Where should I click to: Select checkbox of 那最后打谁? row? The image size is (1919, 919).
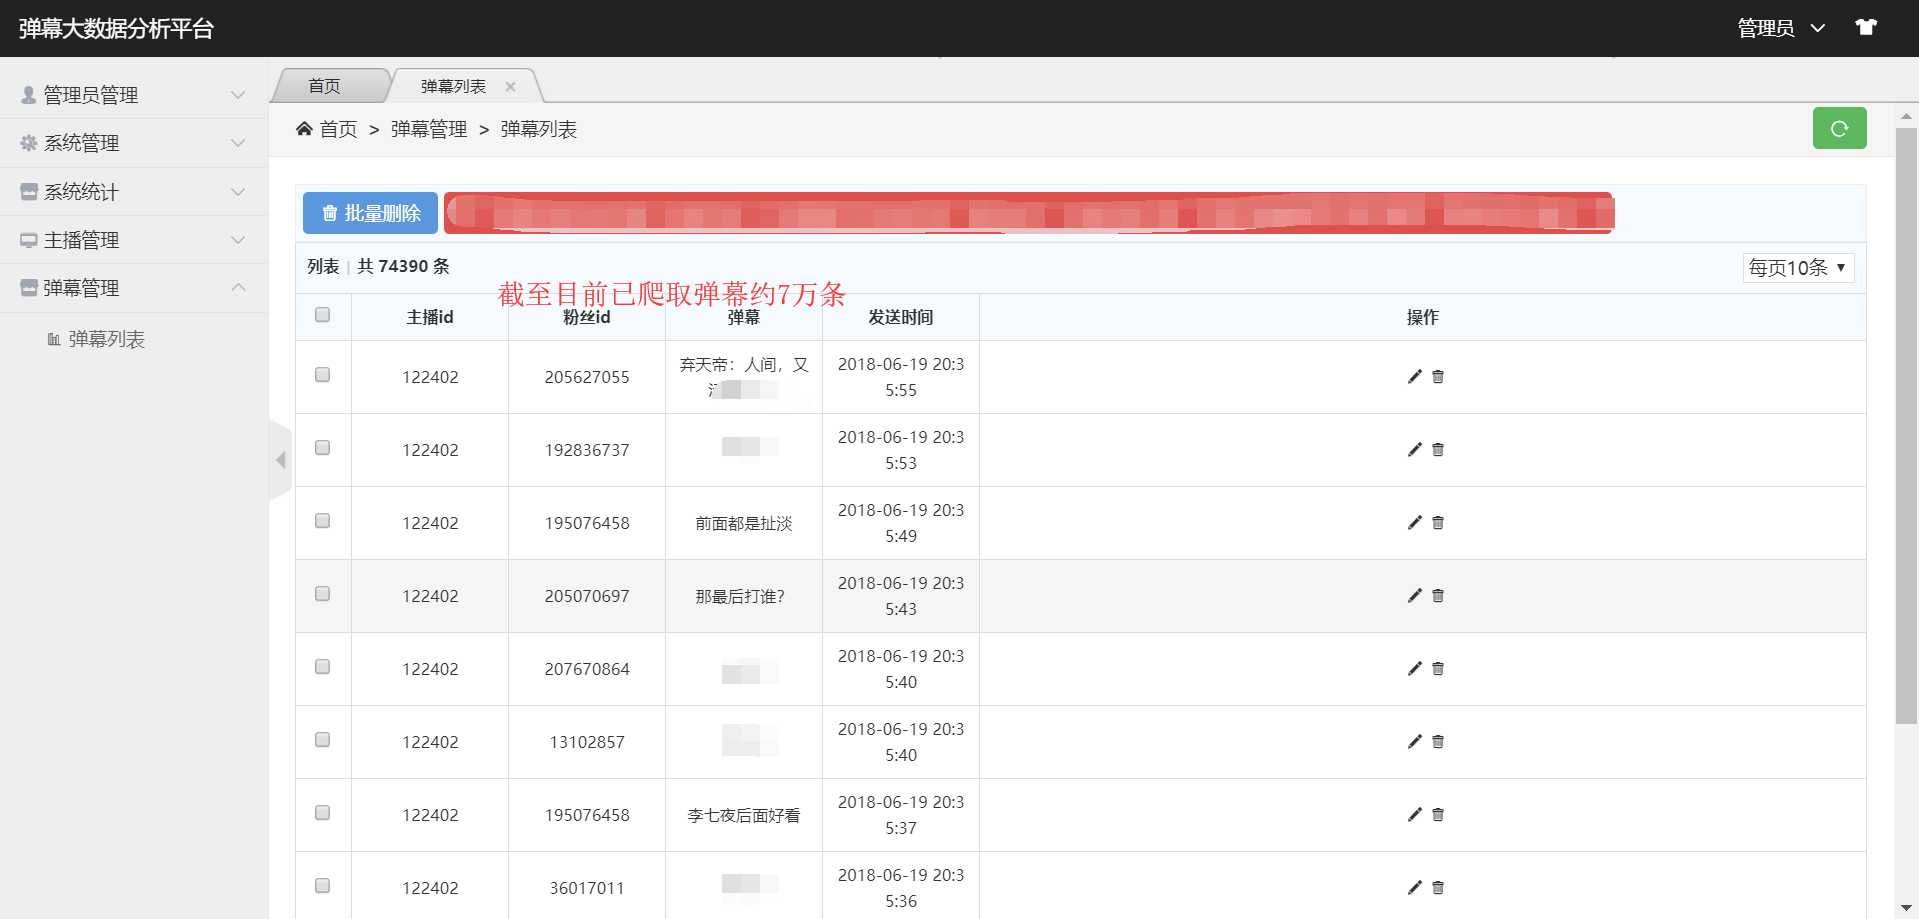pyautogui.click(x=322, y=594)
